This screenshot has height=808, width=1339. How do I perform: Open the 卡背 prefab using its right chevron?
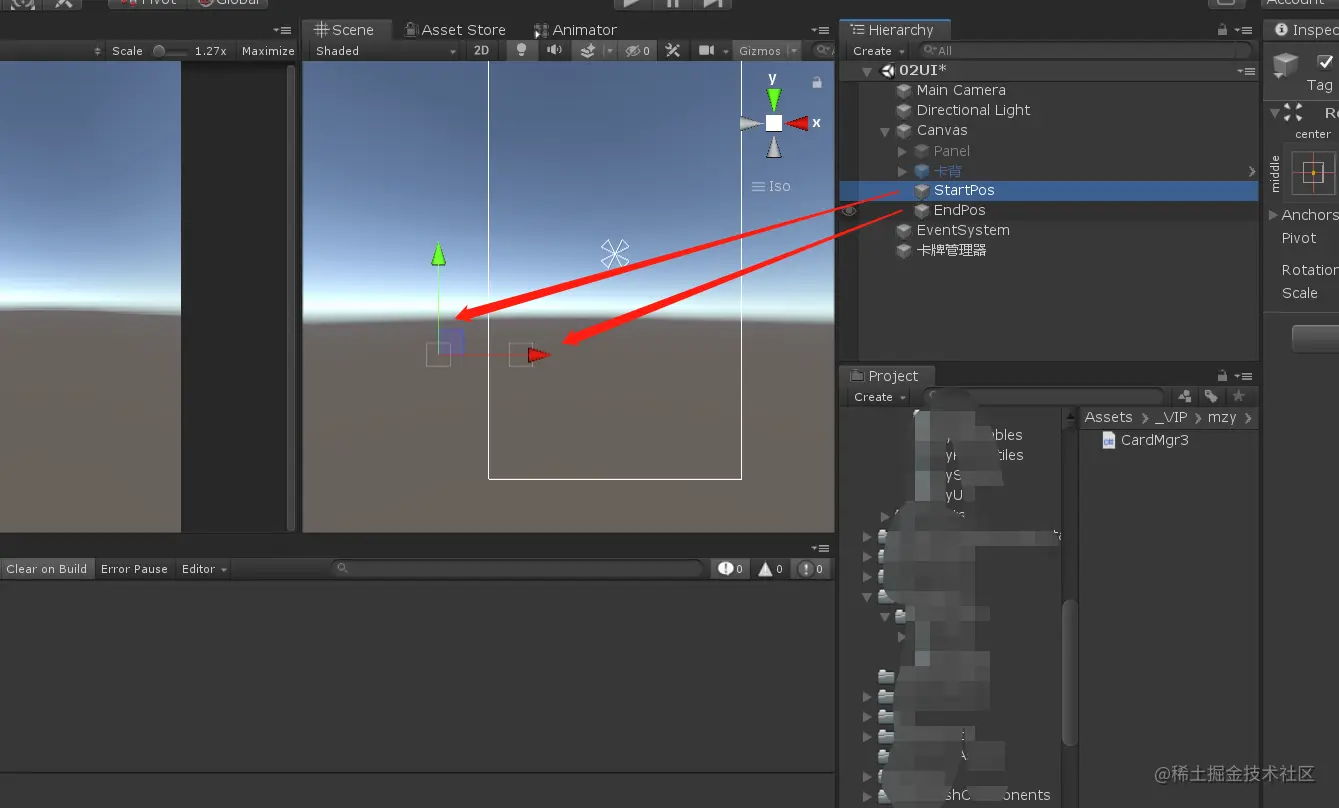[1252, 171]
